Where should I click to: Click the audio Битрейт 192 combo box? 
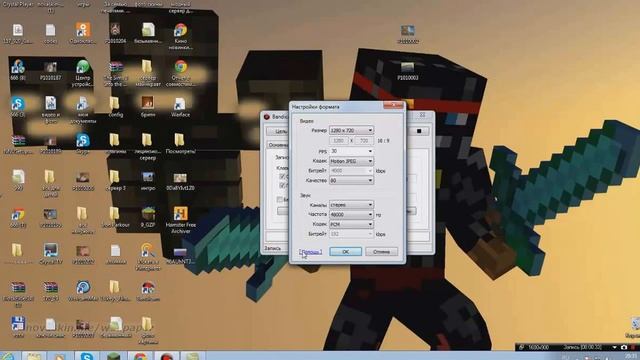coord(351,234)
